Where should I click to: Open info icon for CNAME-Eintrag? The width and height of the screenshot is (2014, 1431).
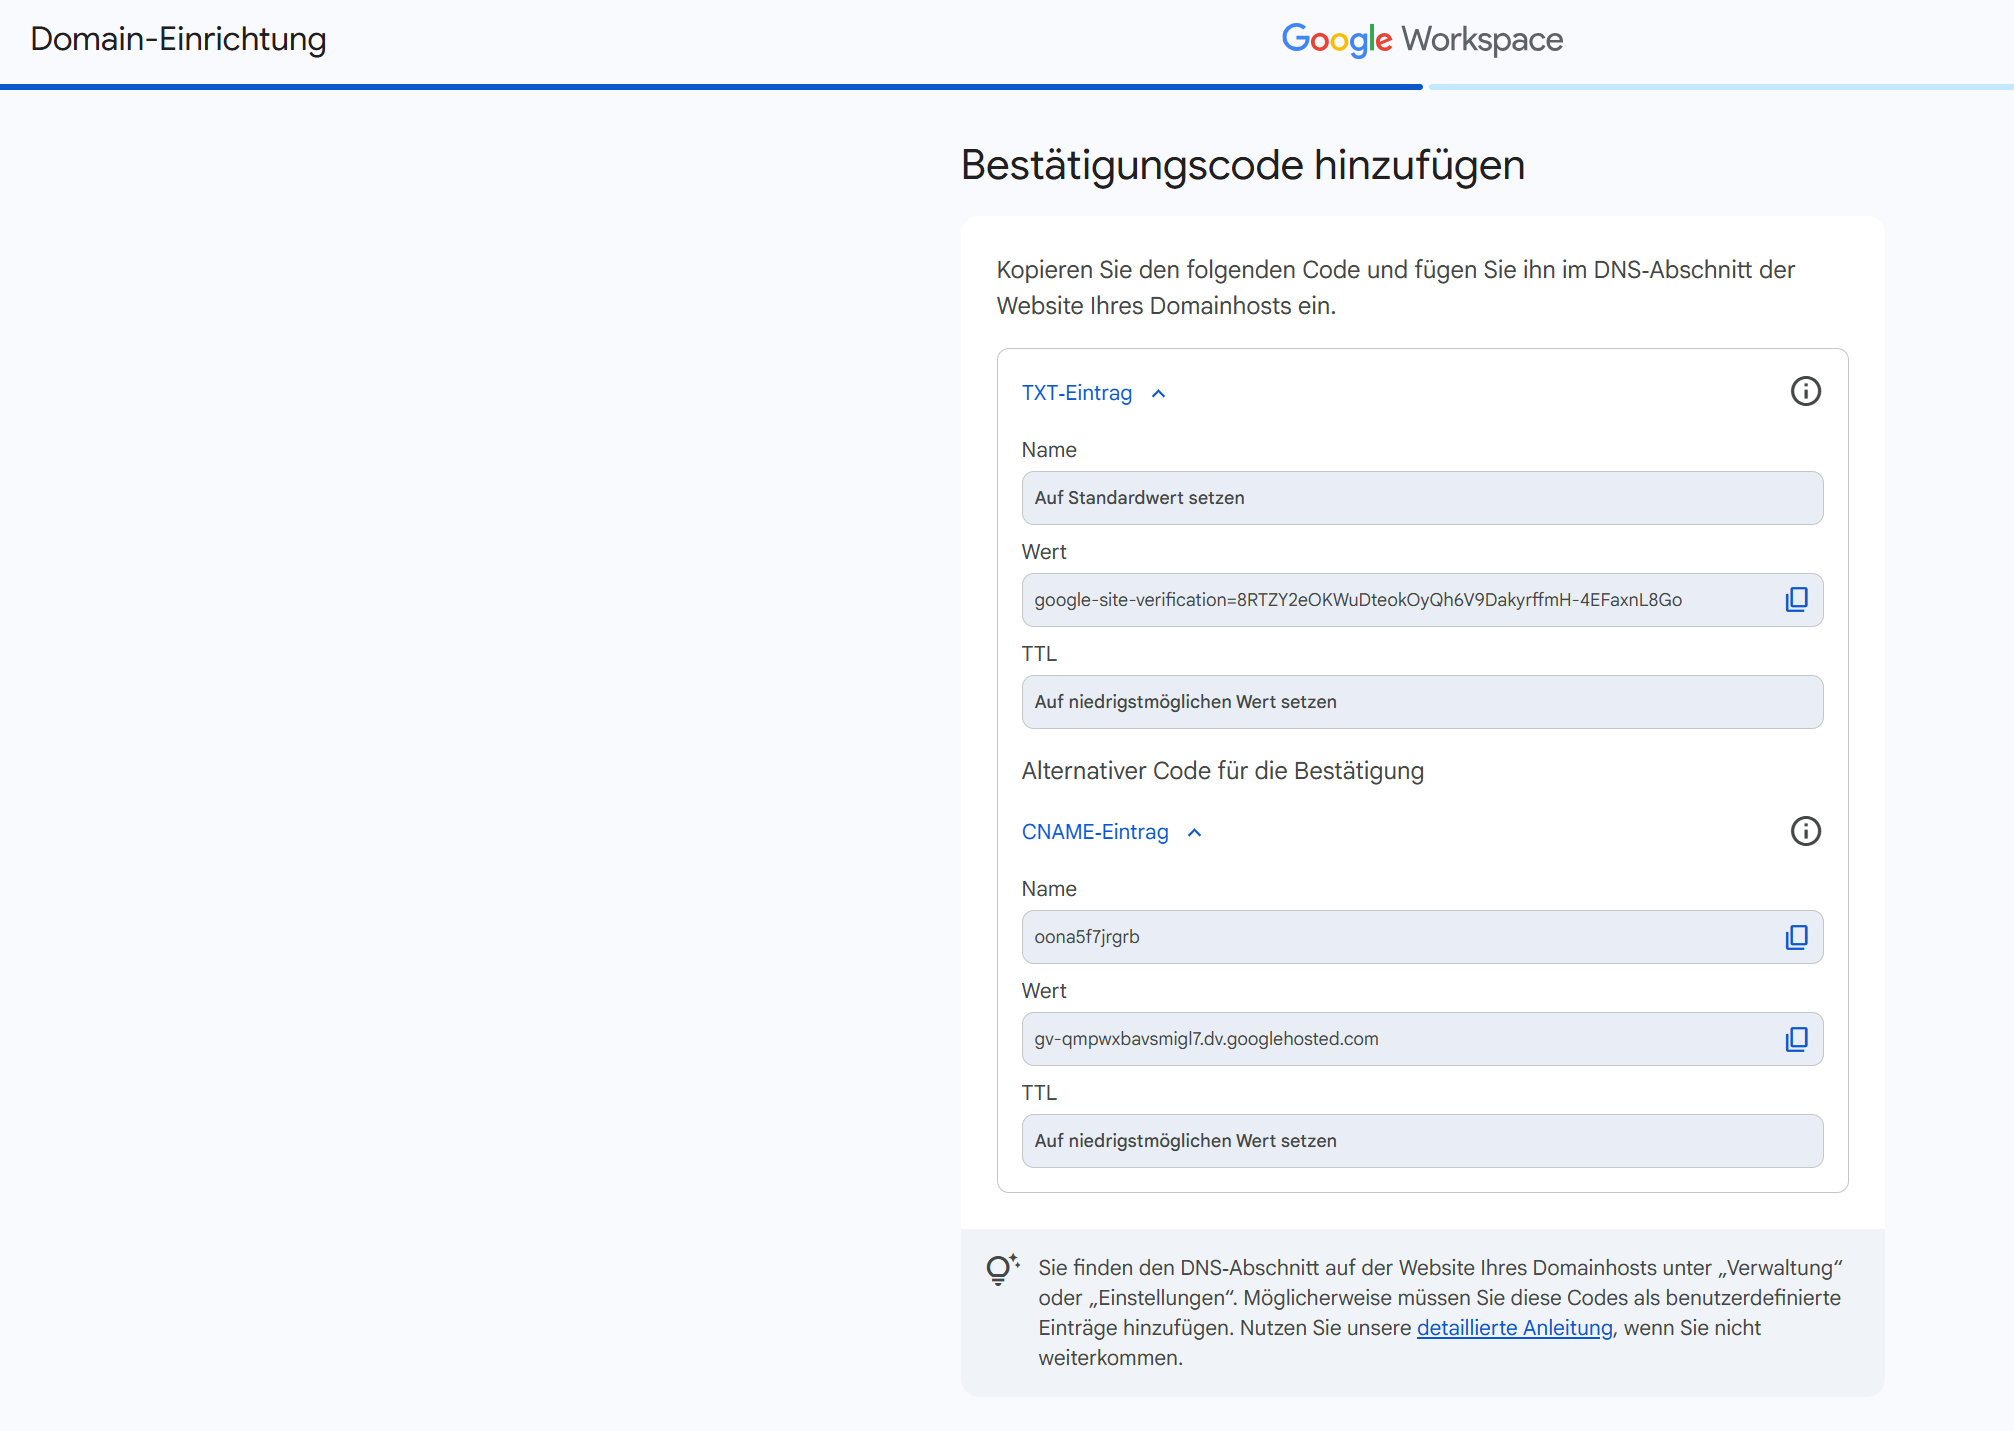tap(1805, 831)
